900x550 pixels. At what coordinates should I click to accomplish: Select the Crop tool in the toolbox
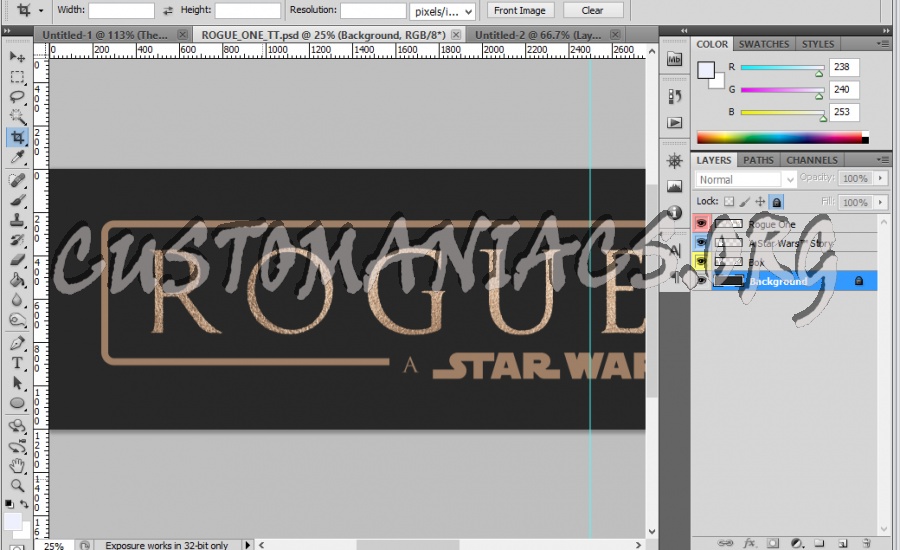pos(17,137)
